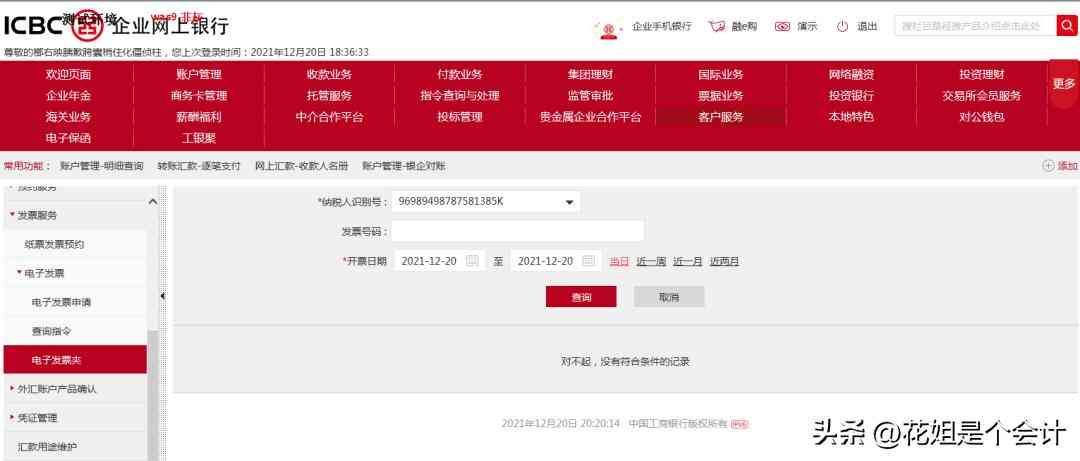
Task: Open the start date calendar picker icon
Action: (473, 261)
